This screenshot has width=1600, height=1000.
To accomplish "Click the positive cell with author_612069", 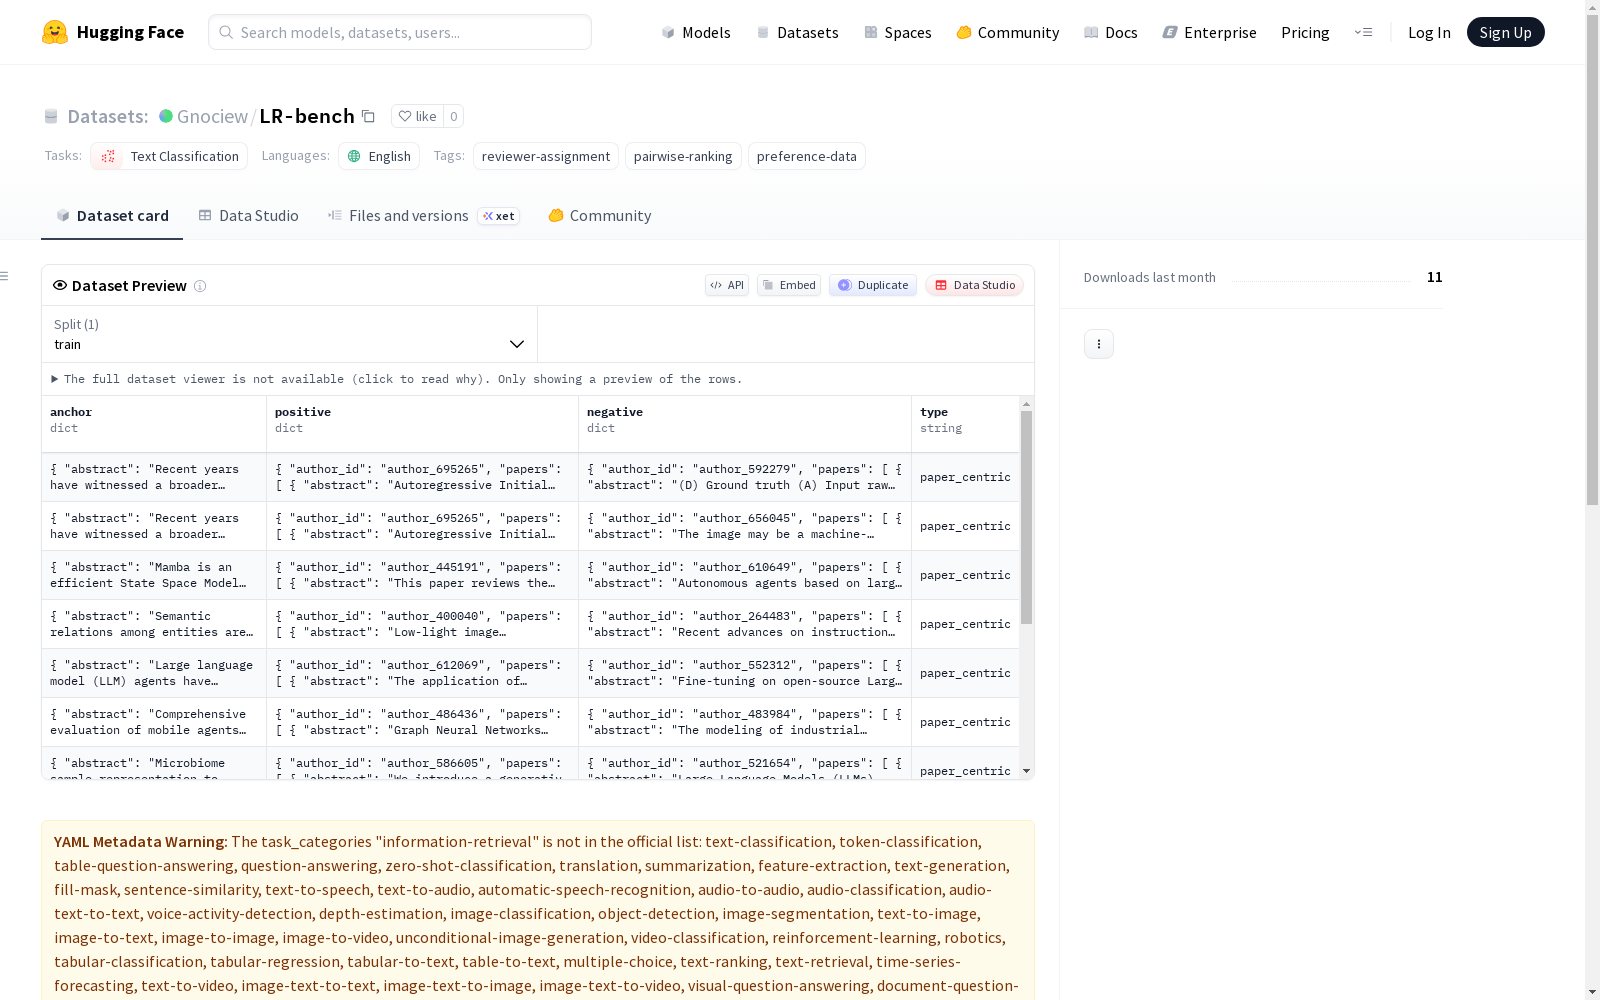I will (422, 673).
